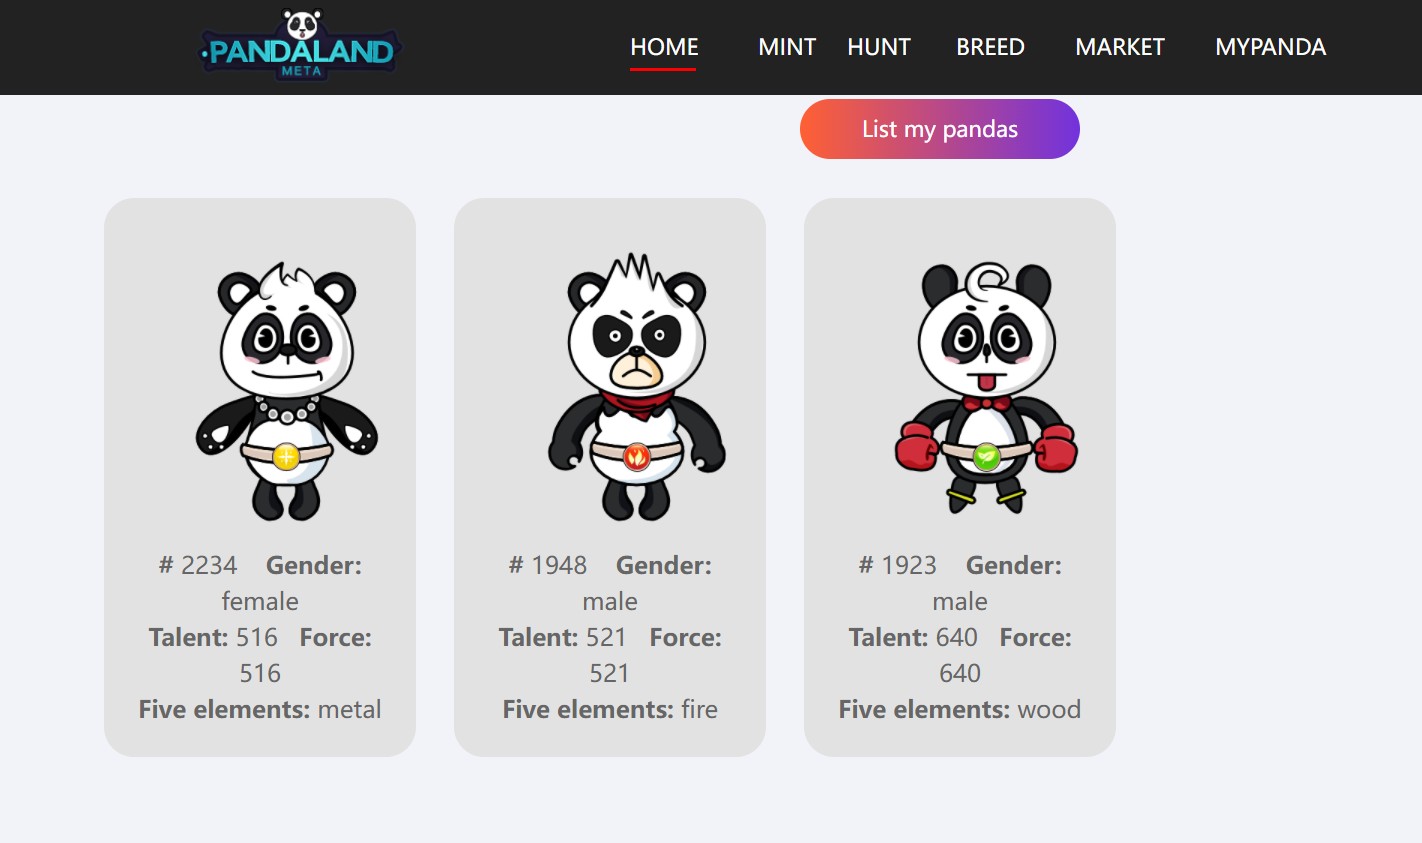Click Five elements: fire label

[x=610, y=709]
